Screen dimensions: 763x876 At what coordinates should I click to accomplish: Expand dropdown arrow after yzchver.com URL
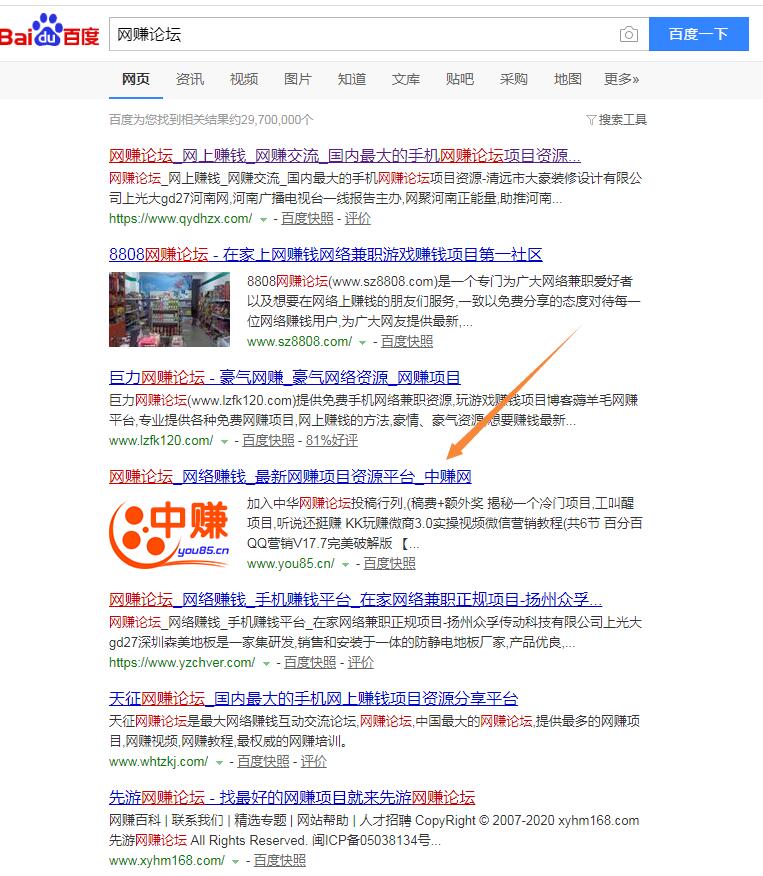click(x=266, y=664)
